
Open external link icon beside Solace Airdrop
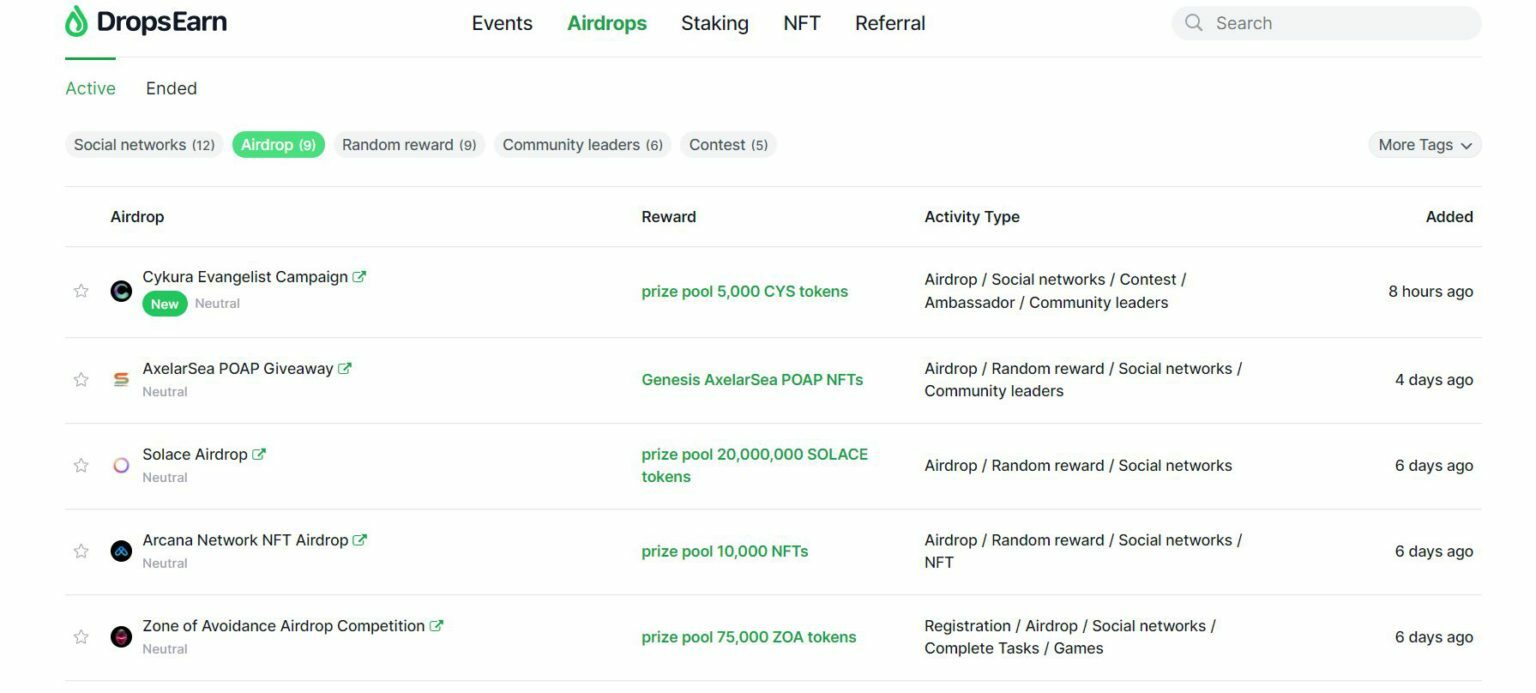pos(259,454)
